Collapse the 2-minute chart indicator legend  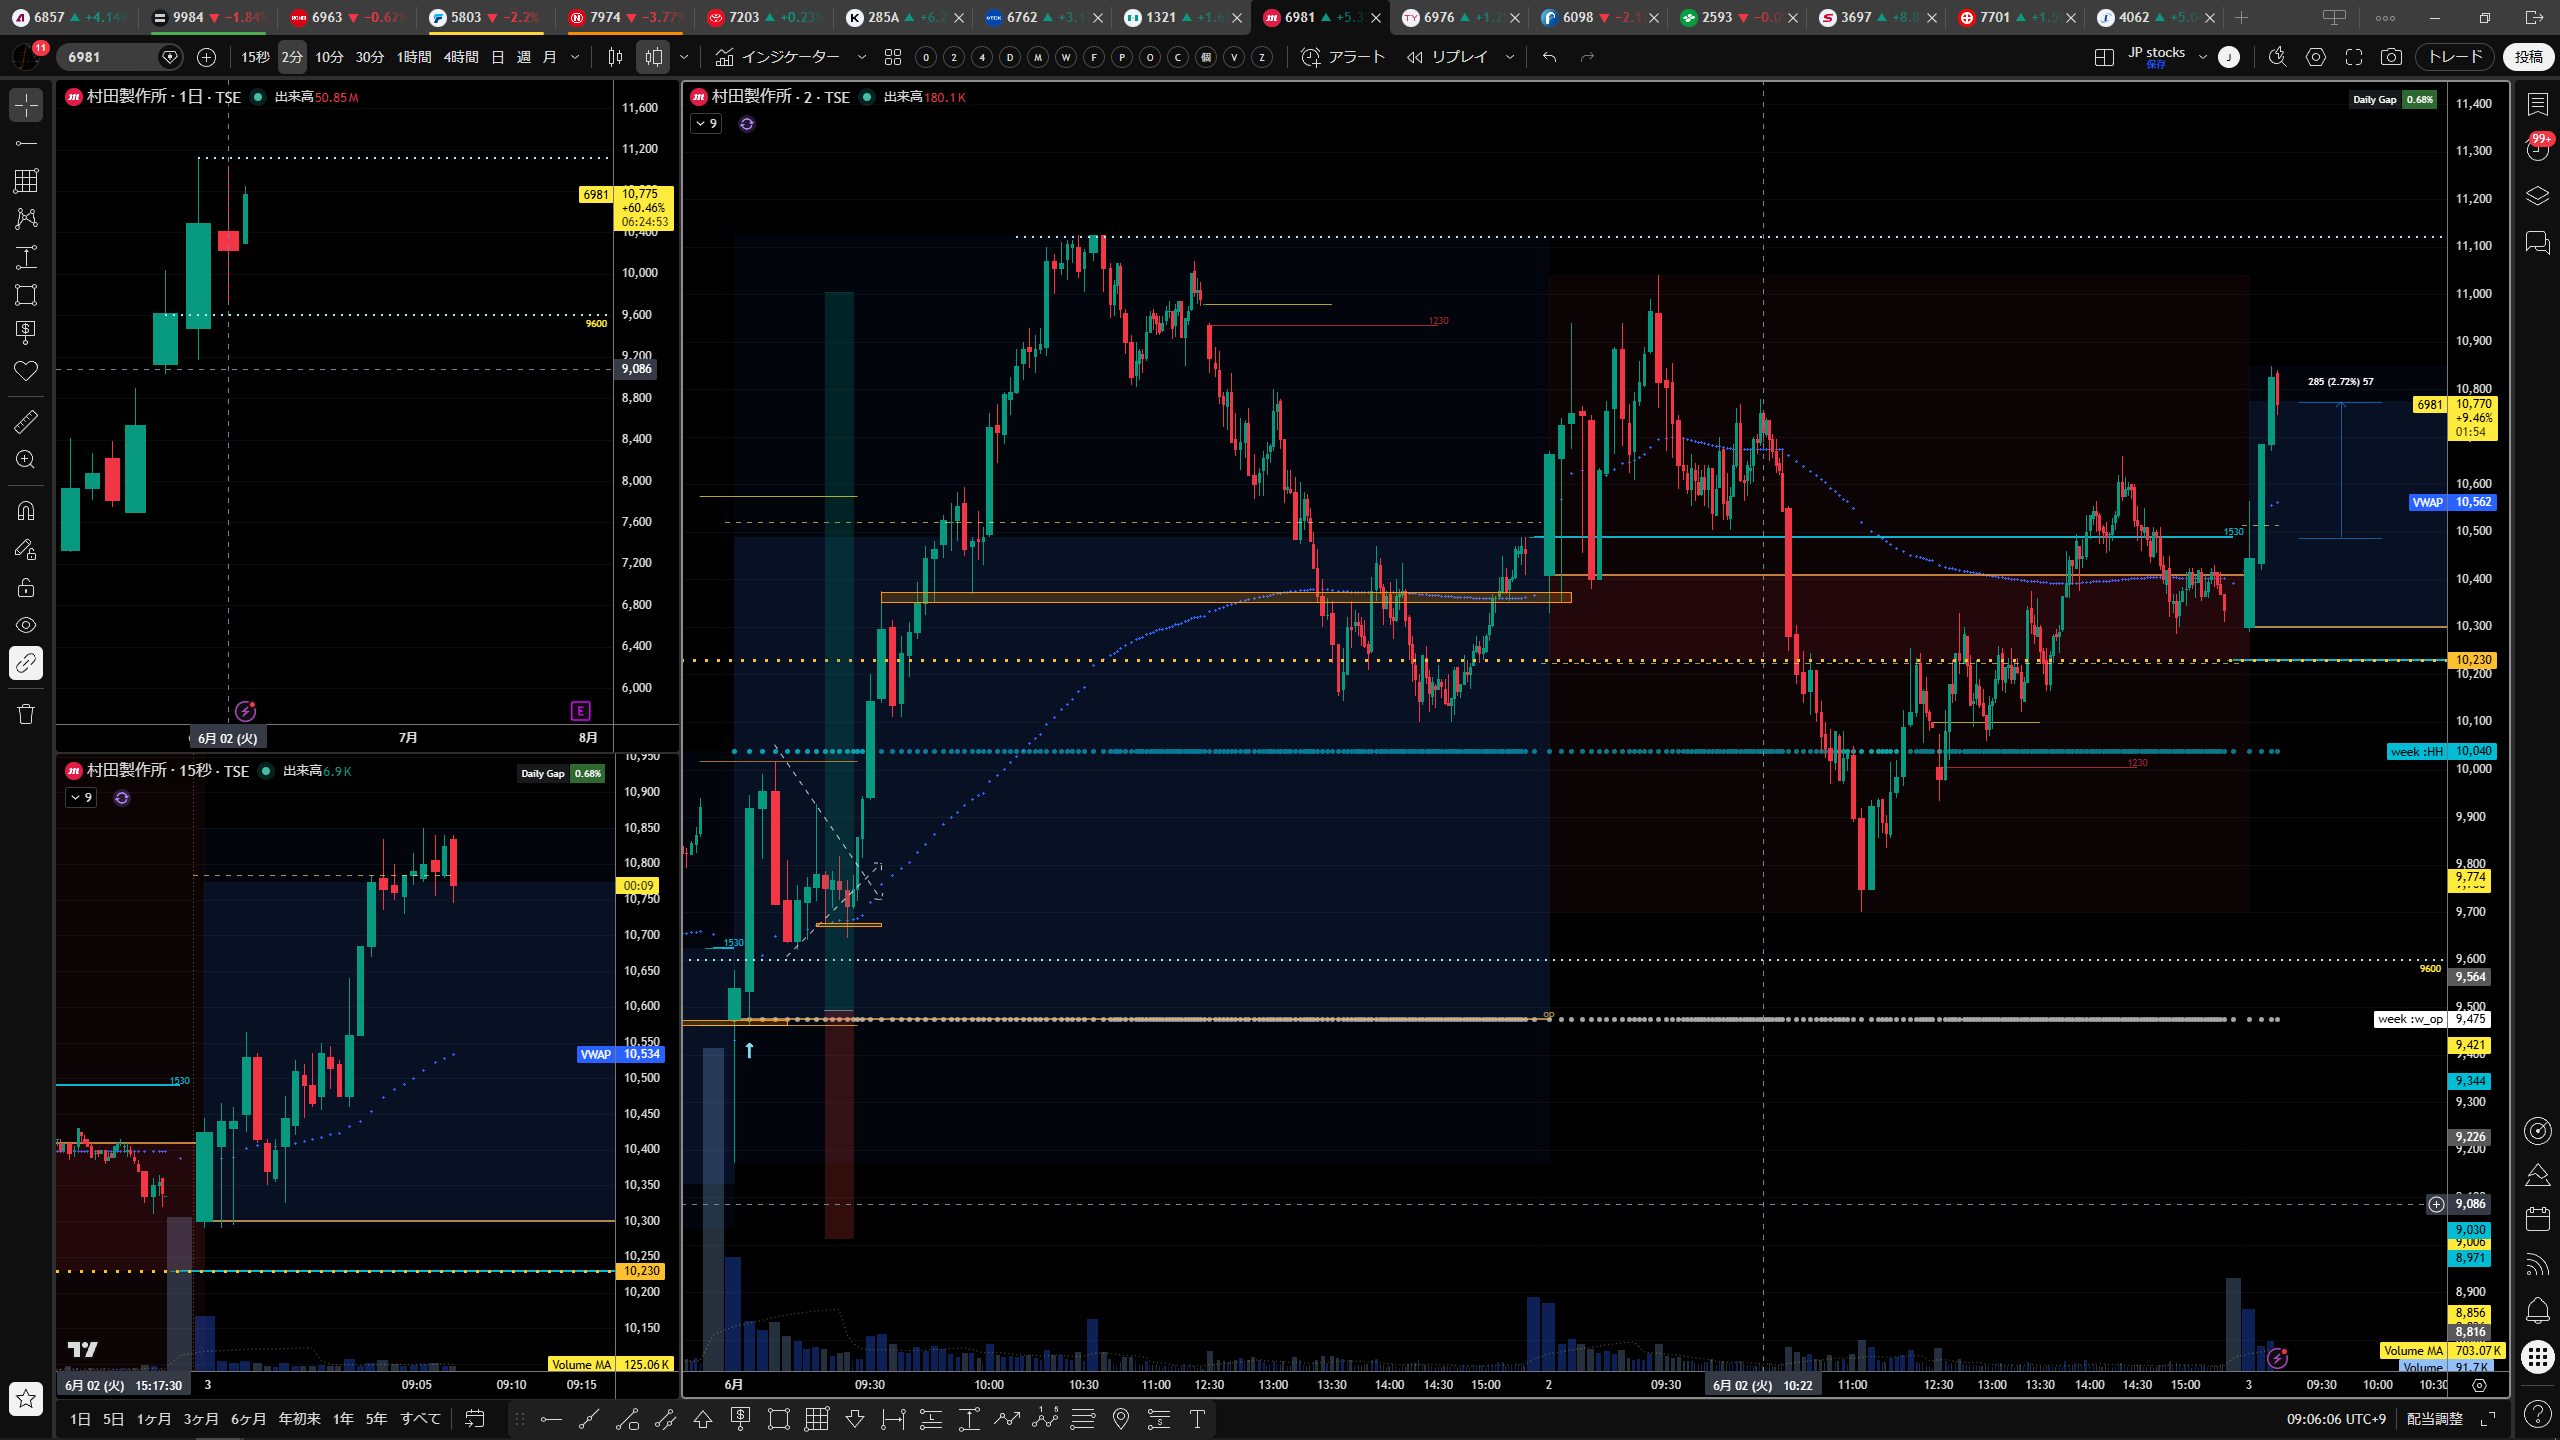[x=706, y=124]
